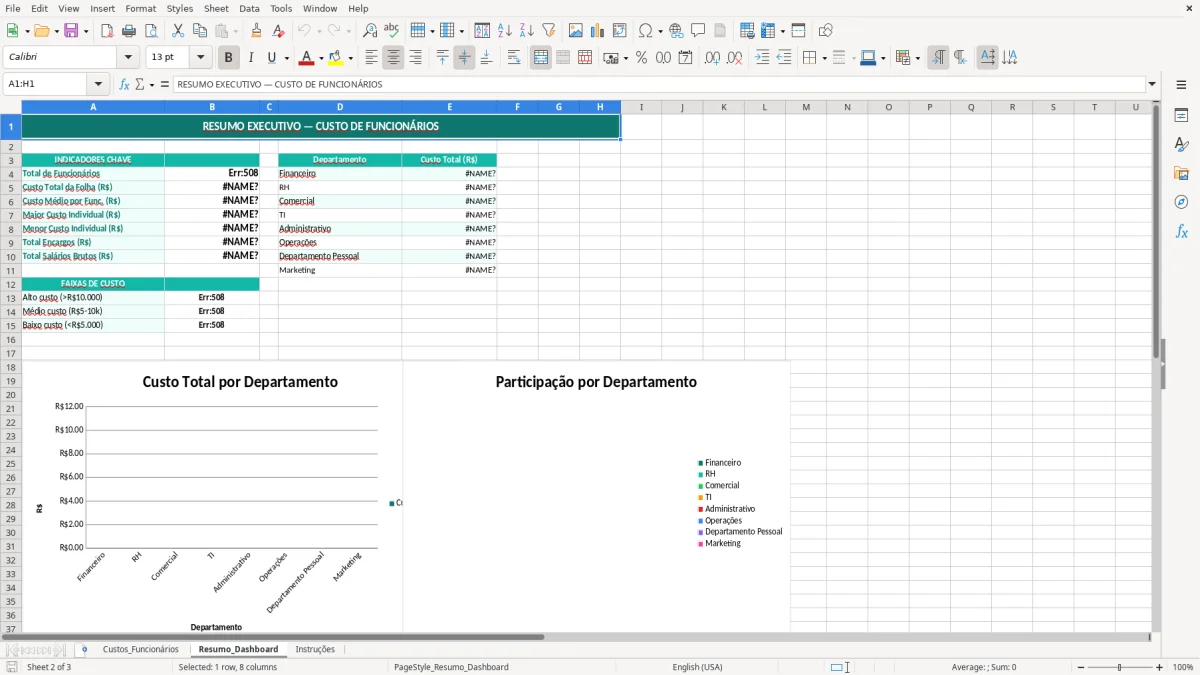Click the AutoFilter funnel icon
Screen dimensions: 1200x675
[x=549, y=31]
